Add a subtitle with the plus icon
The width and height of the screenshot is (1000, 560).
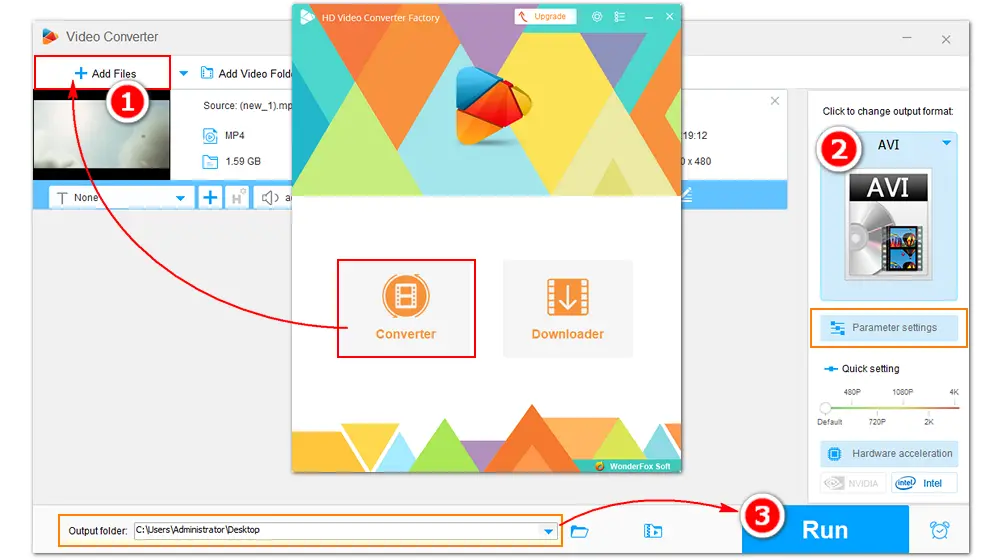click(x=210, y=198)
